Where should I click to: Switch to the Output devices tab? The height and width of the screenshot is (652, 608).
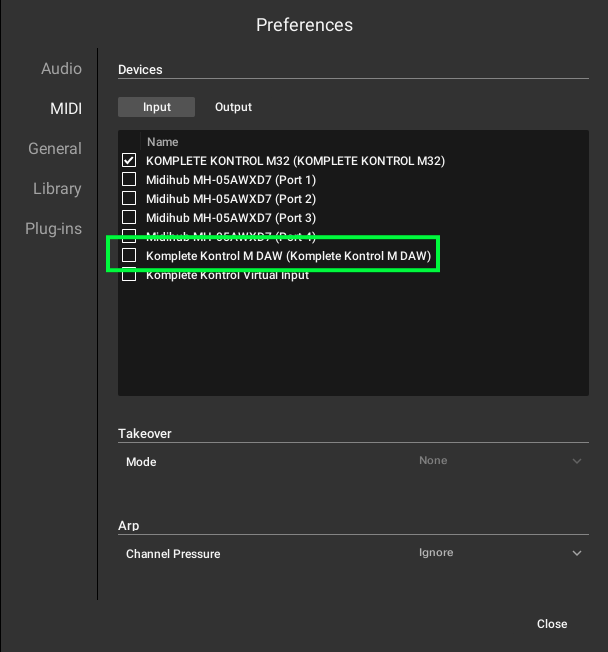[233, 107]
